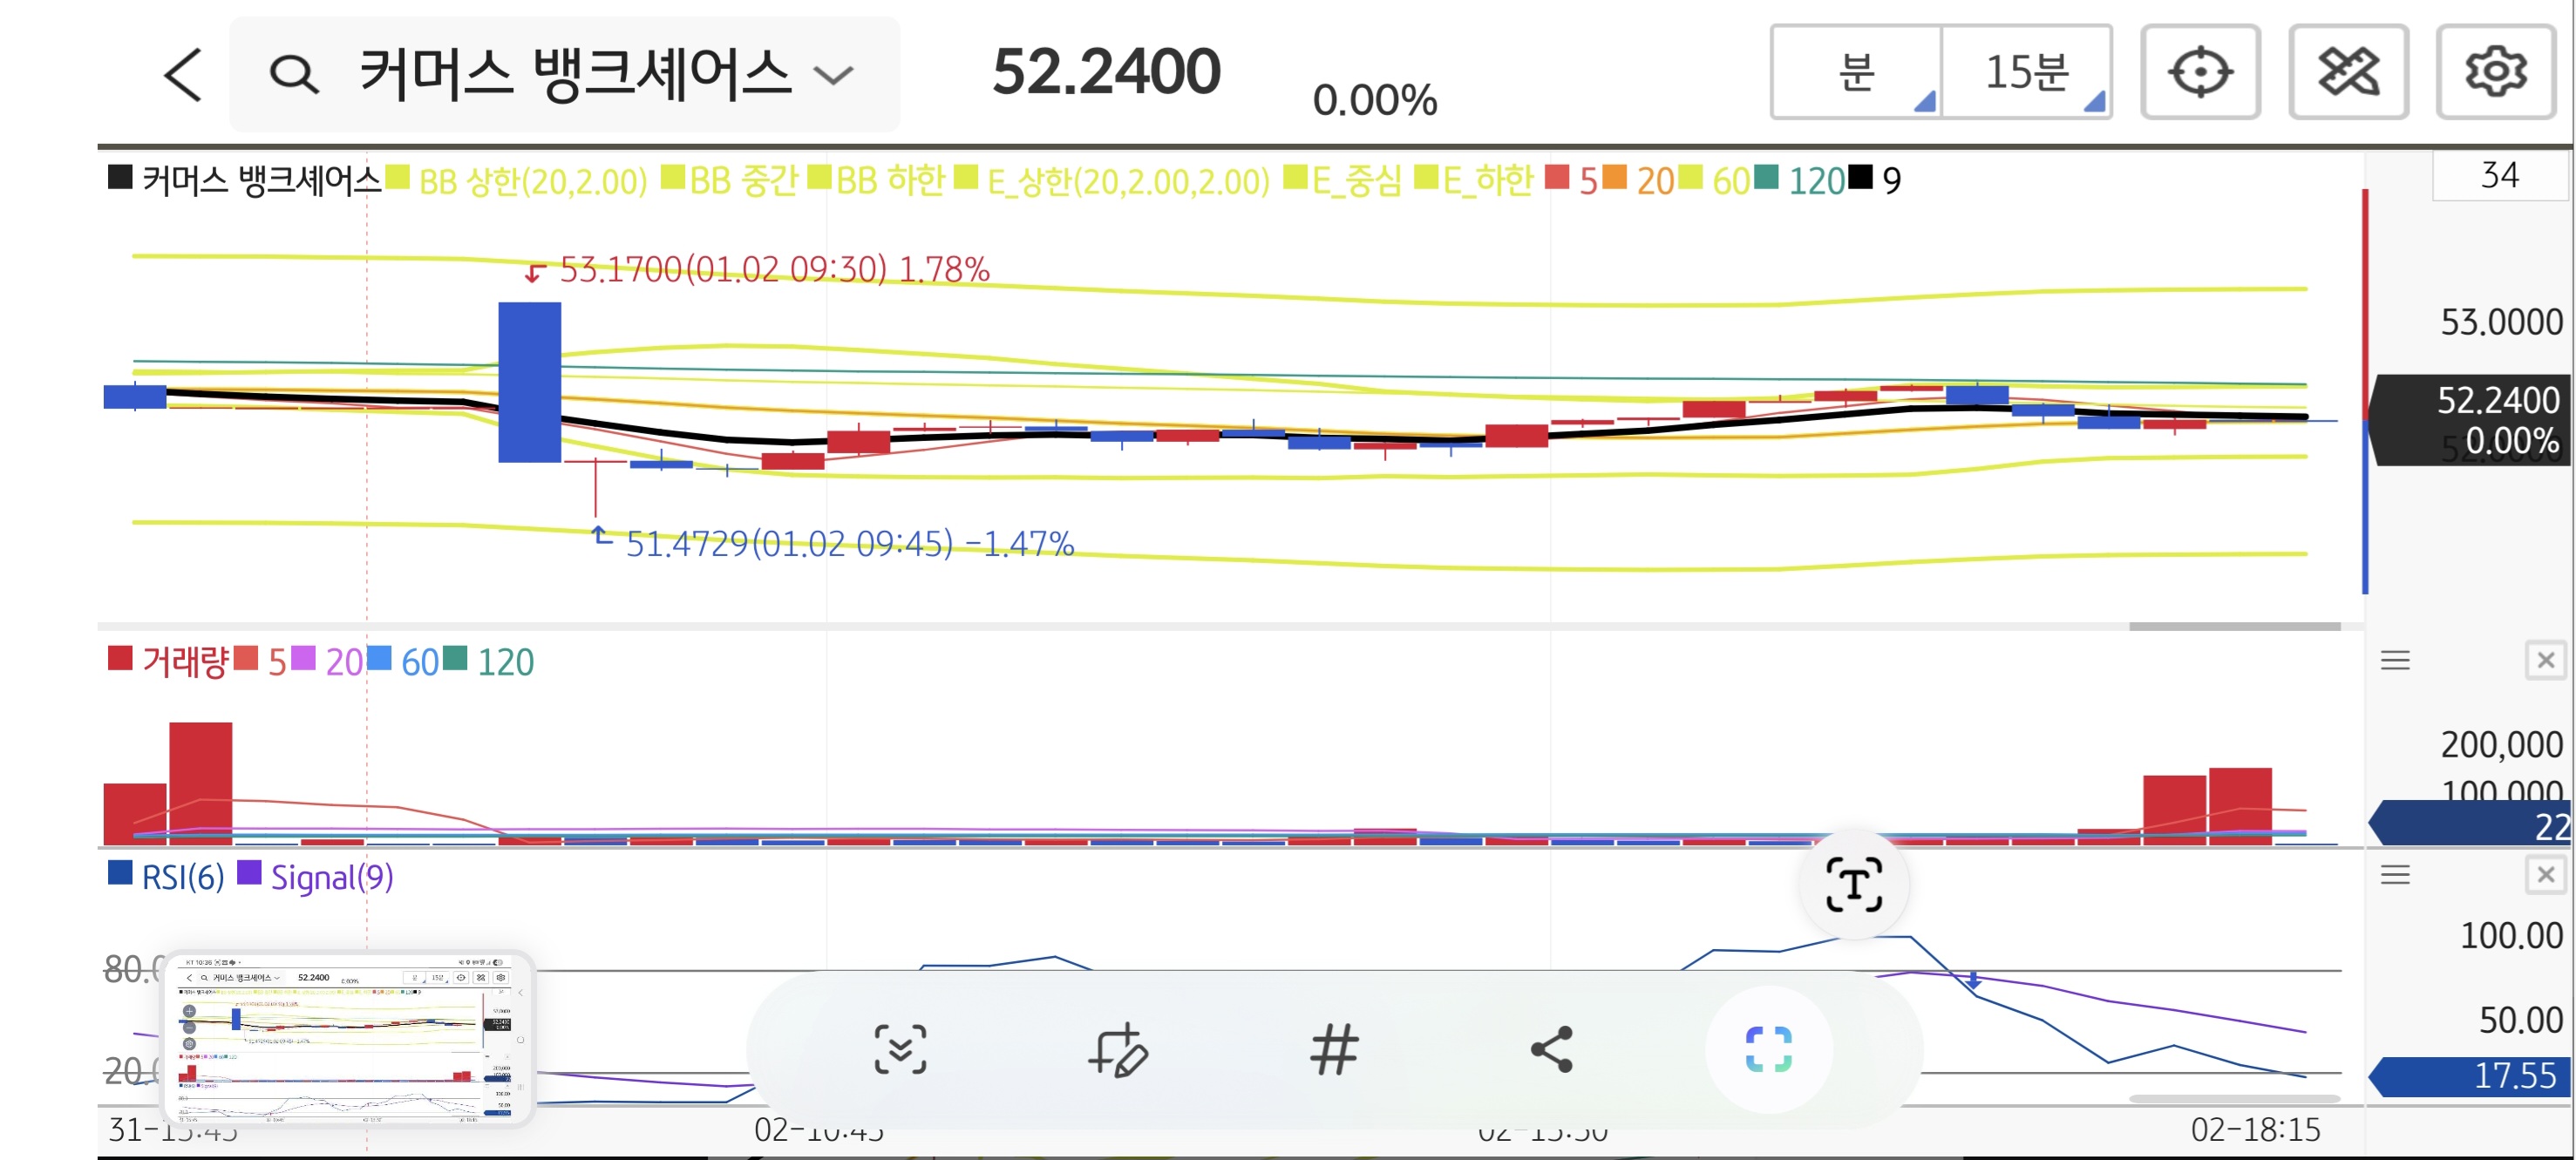This screenshot has height=1160, width=2576.
Task: Tap the back arrow icon
Action: tap(184, 74)
